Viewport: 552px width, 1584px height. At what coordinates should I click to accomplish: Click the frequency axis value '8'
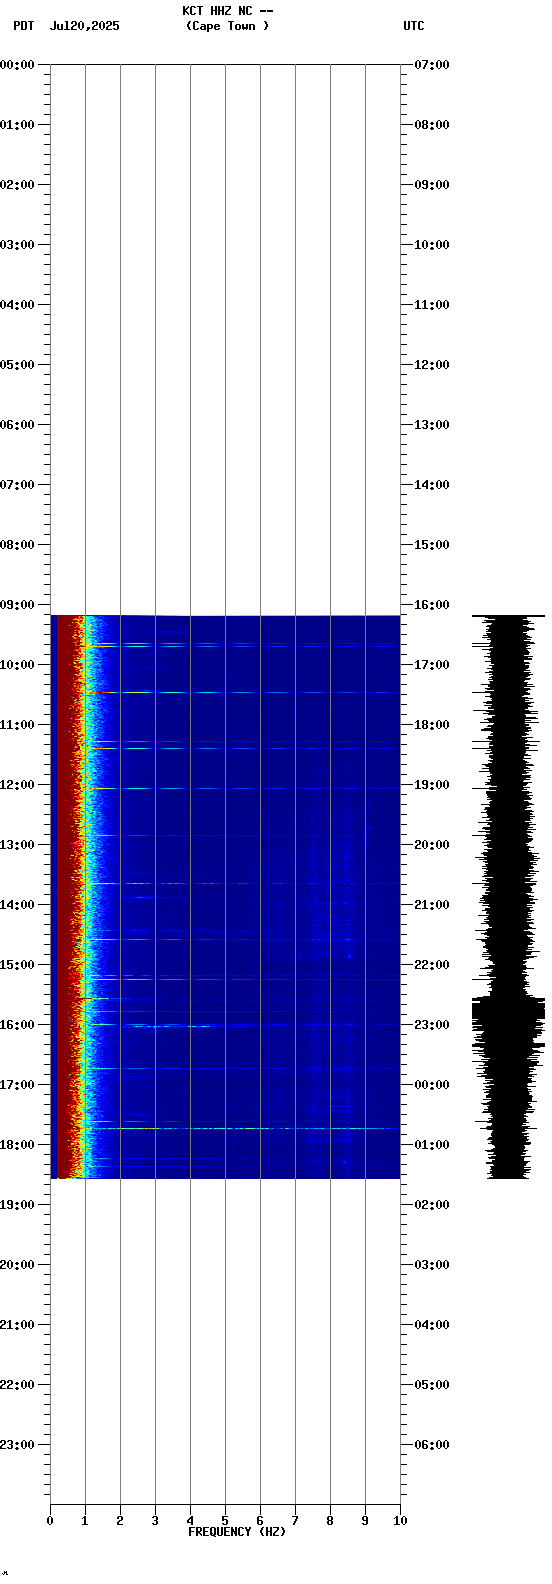click(x=330, y=1521)
